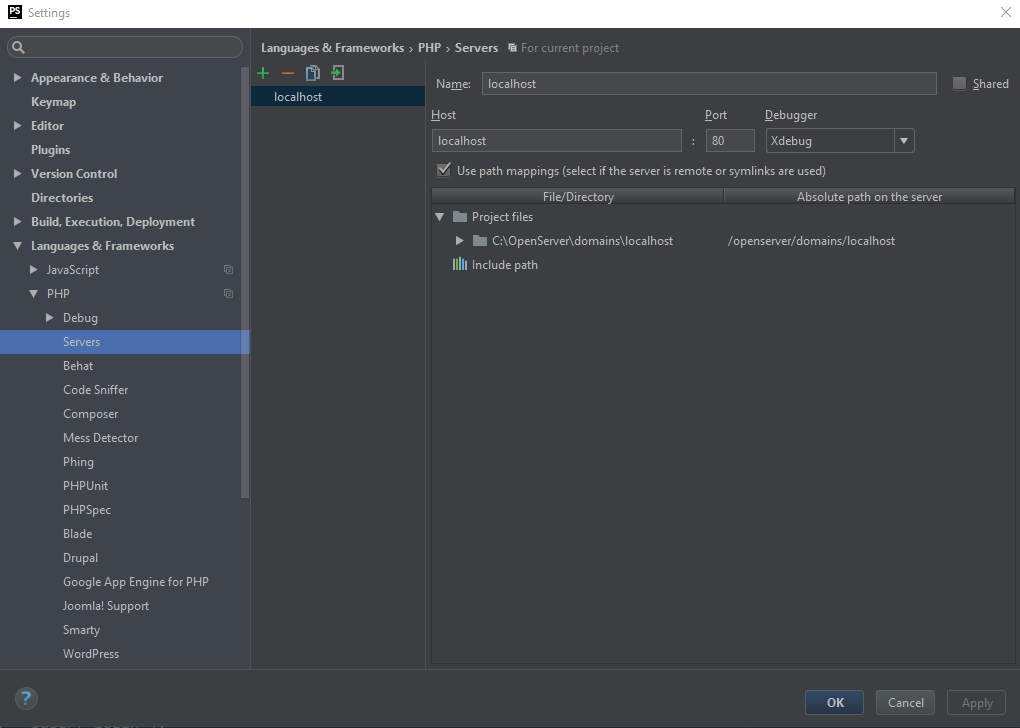Click into the Port input field
1020x728 pixels.
point(730,141)
